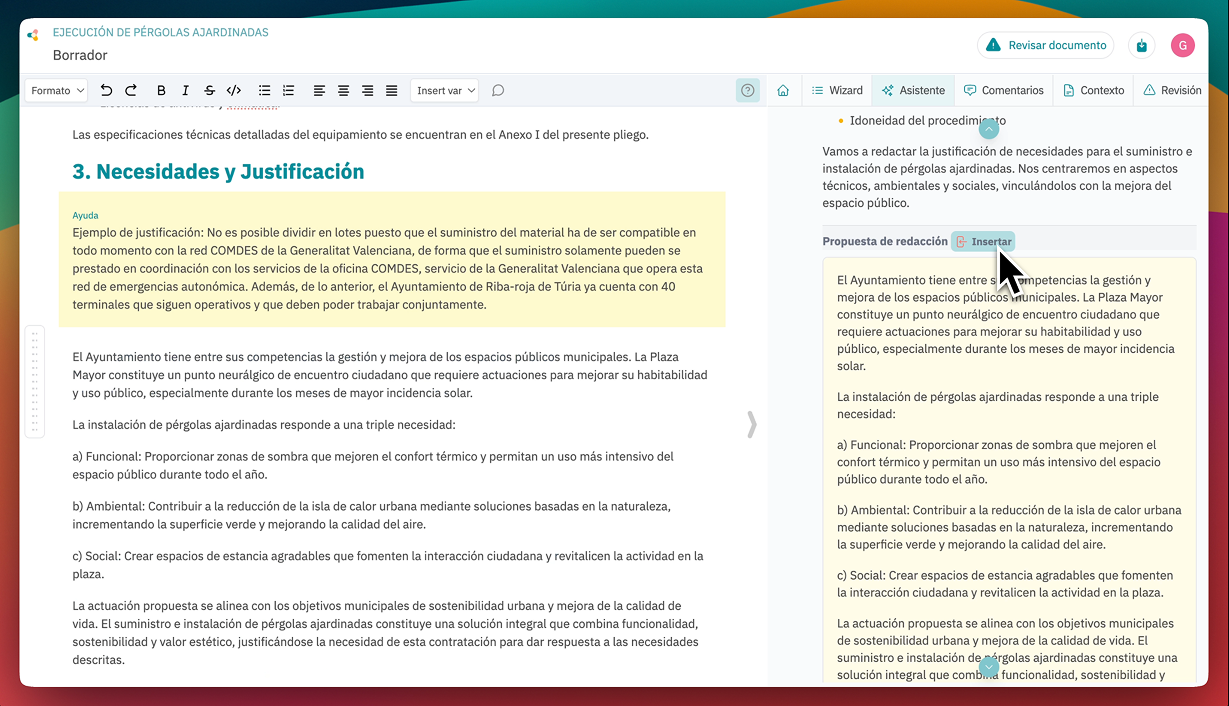The height and width of the screenshot is (706, 1229).
Task: Click paragraph starting b) Ambiental in document
Action: 371,515
